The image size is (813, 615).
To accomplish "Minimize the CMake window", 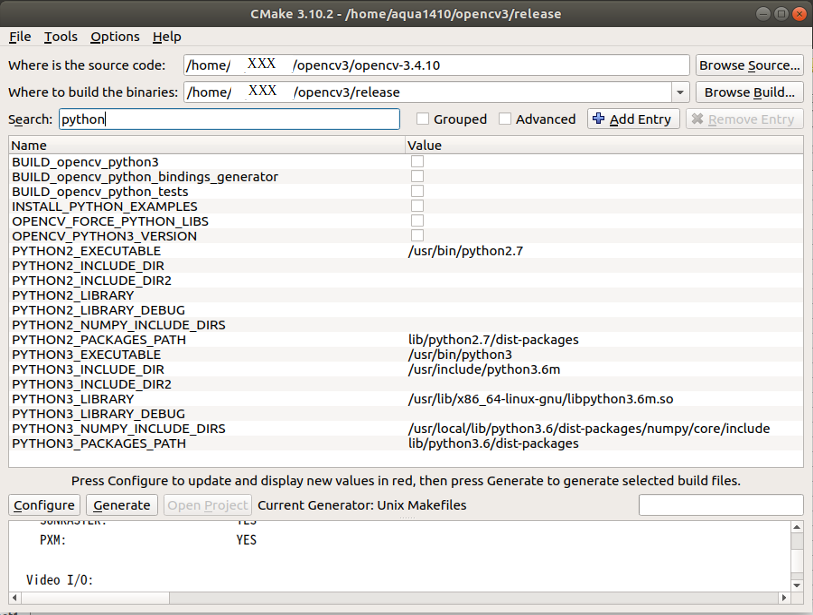I will 763,13.
